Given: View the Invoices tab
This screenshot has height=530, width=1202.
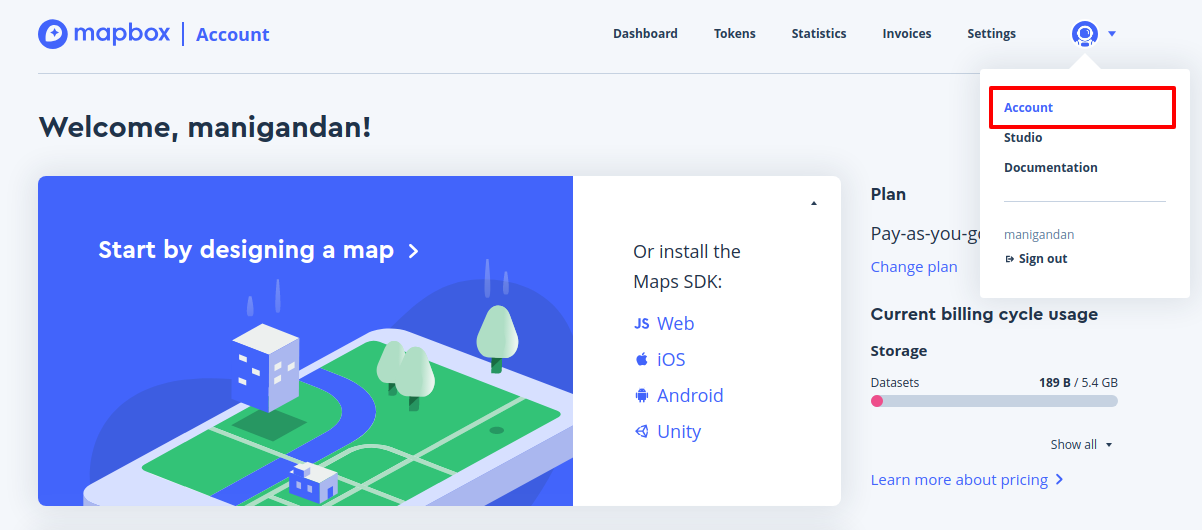Looking at the screenshot, I should pyautogui.click(x=907, y=34).
